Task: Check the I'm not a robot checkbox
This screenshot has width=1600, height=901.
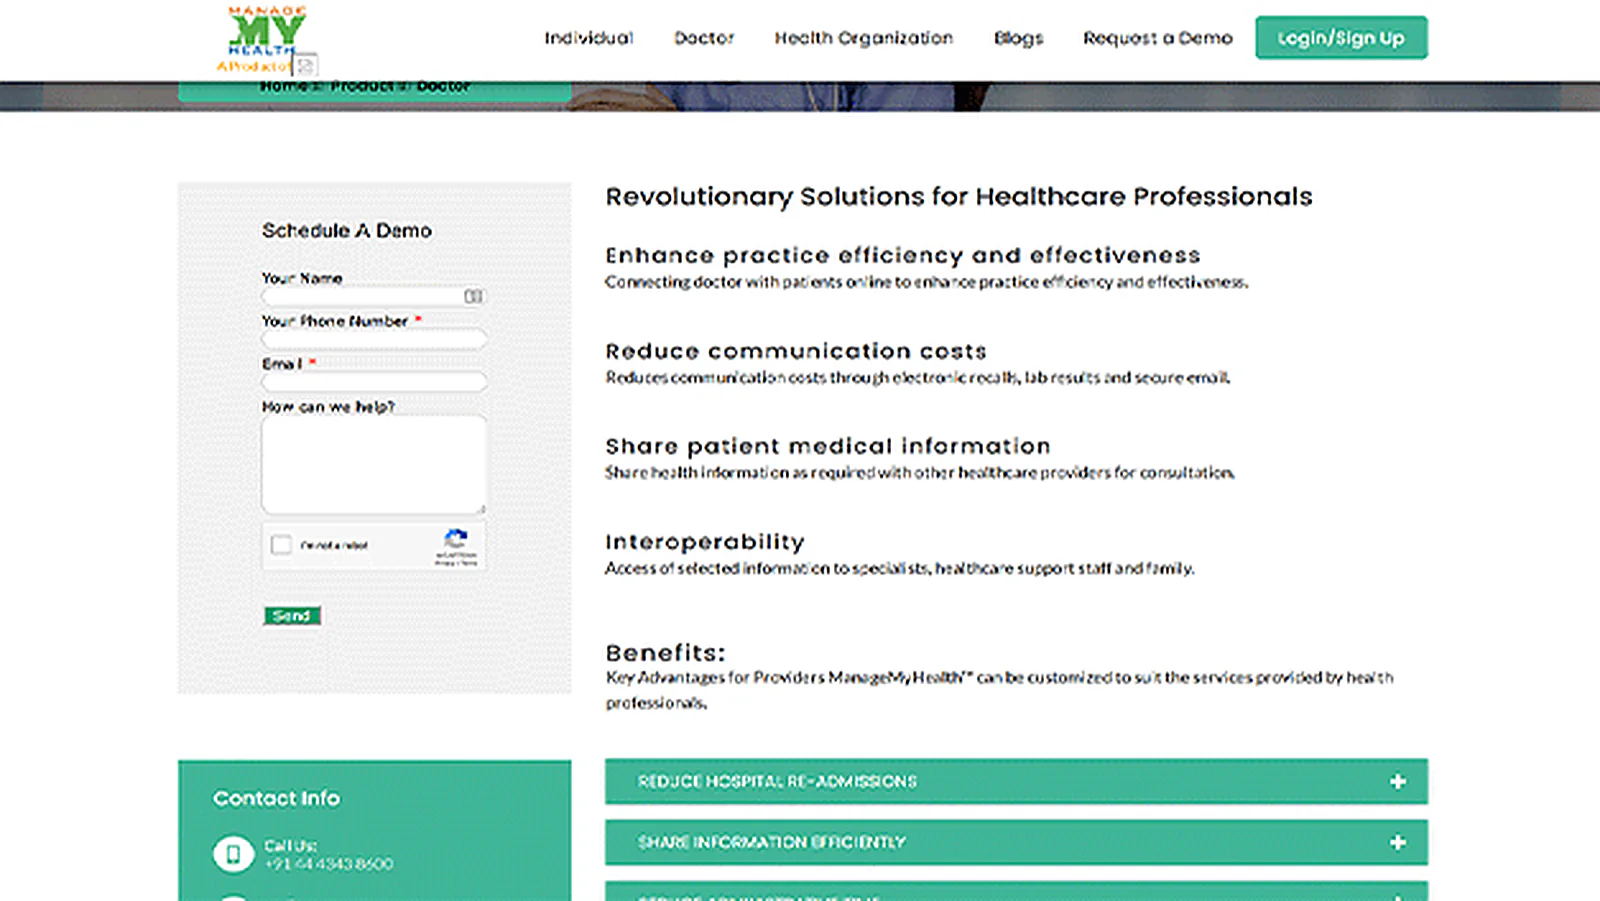Action: click(x=282, y=545)
